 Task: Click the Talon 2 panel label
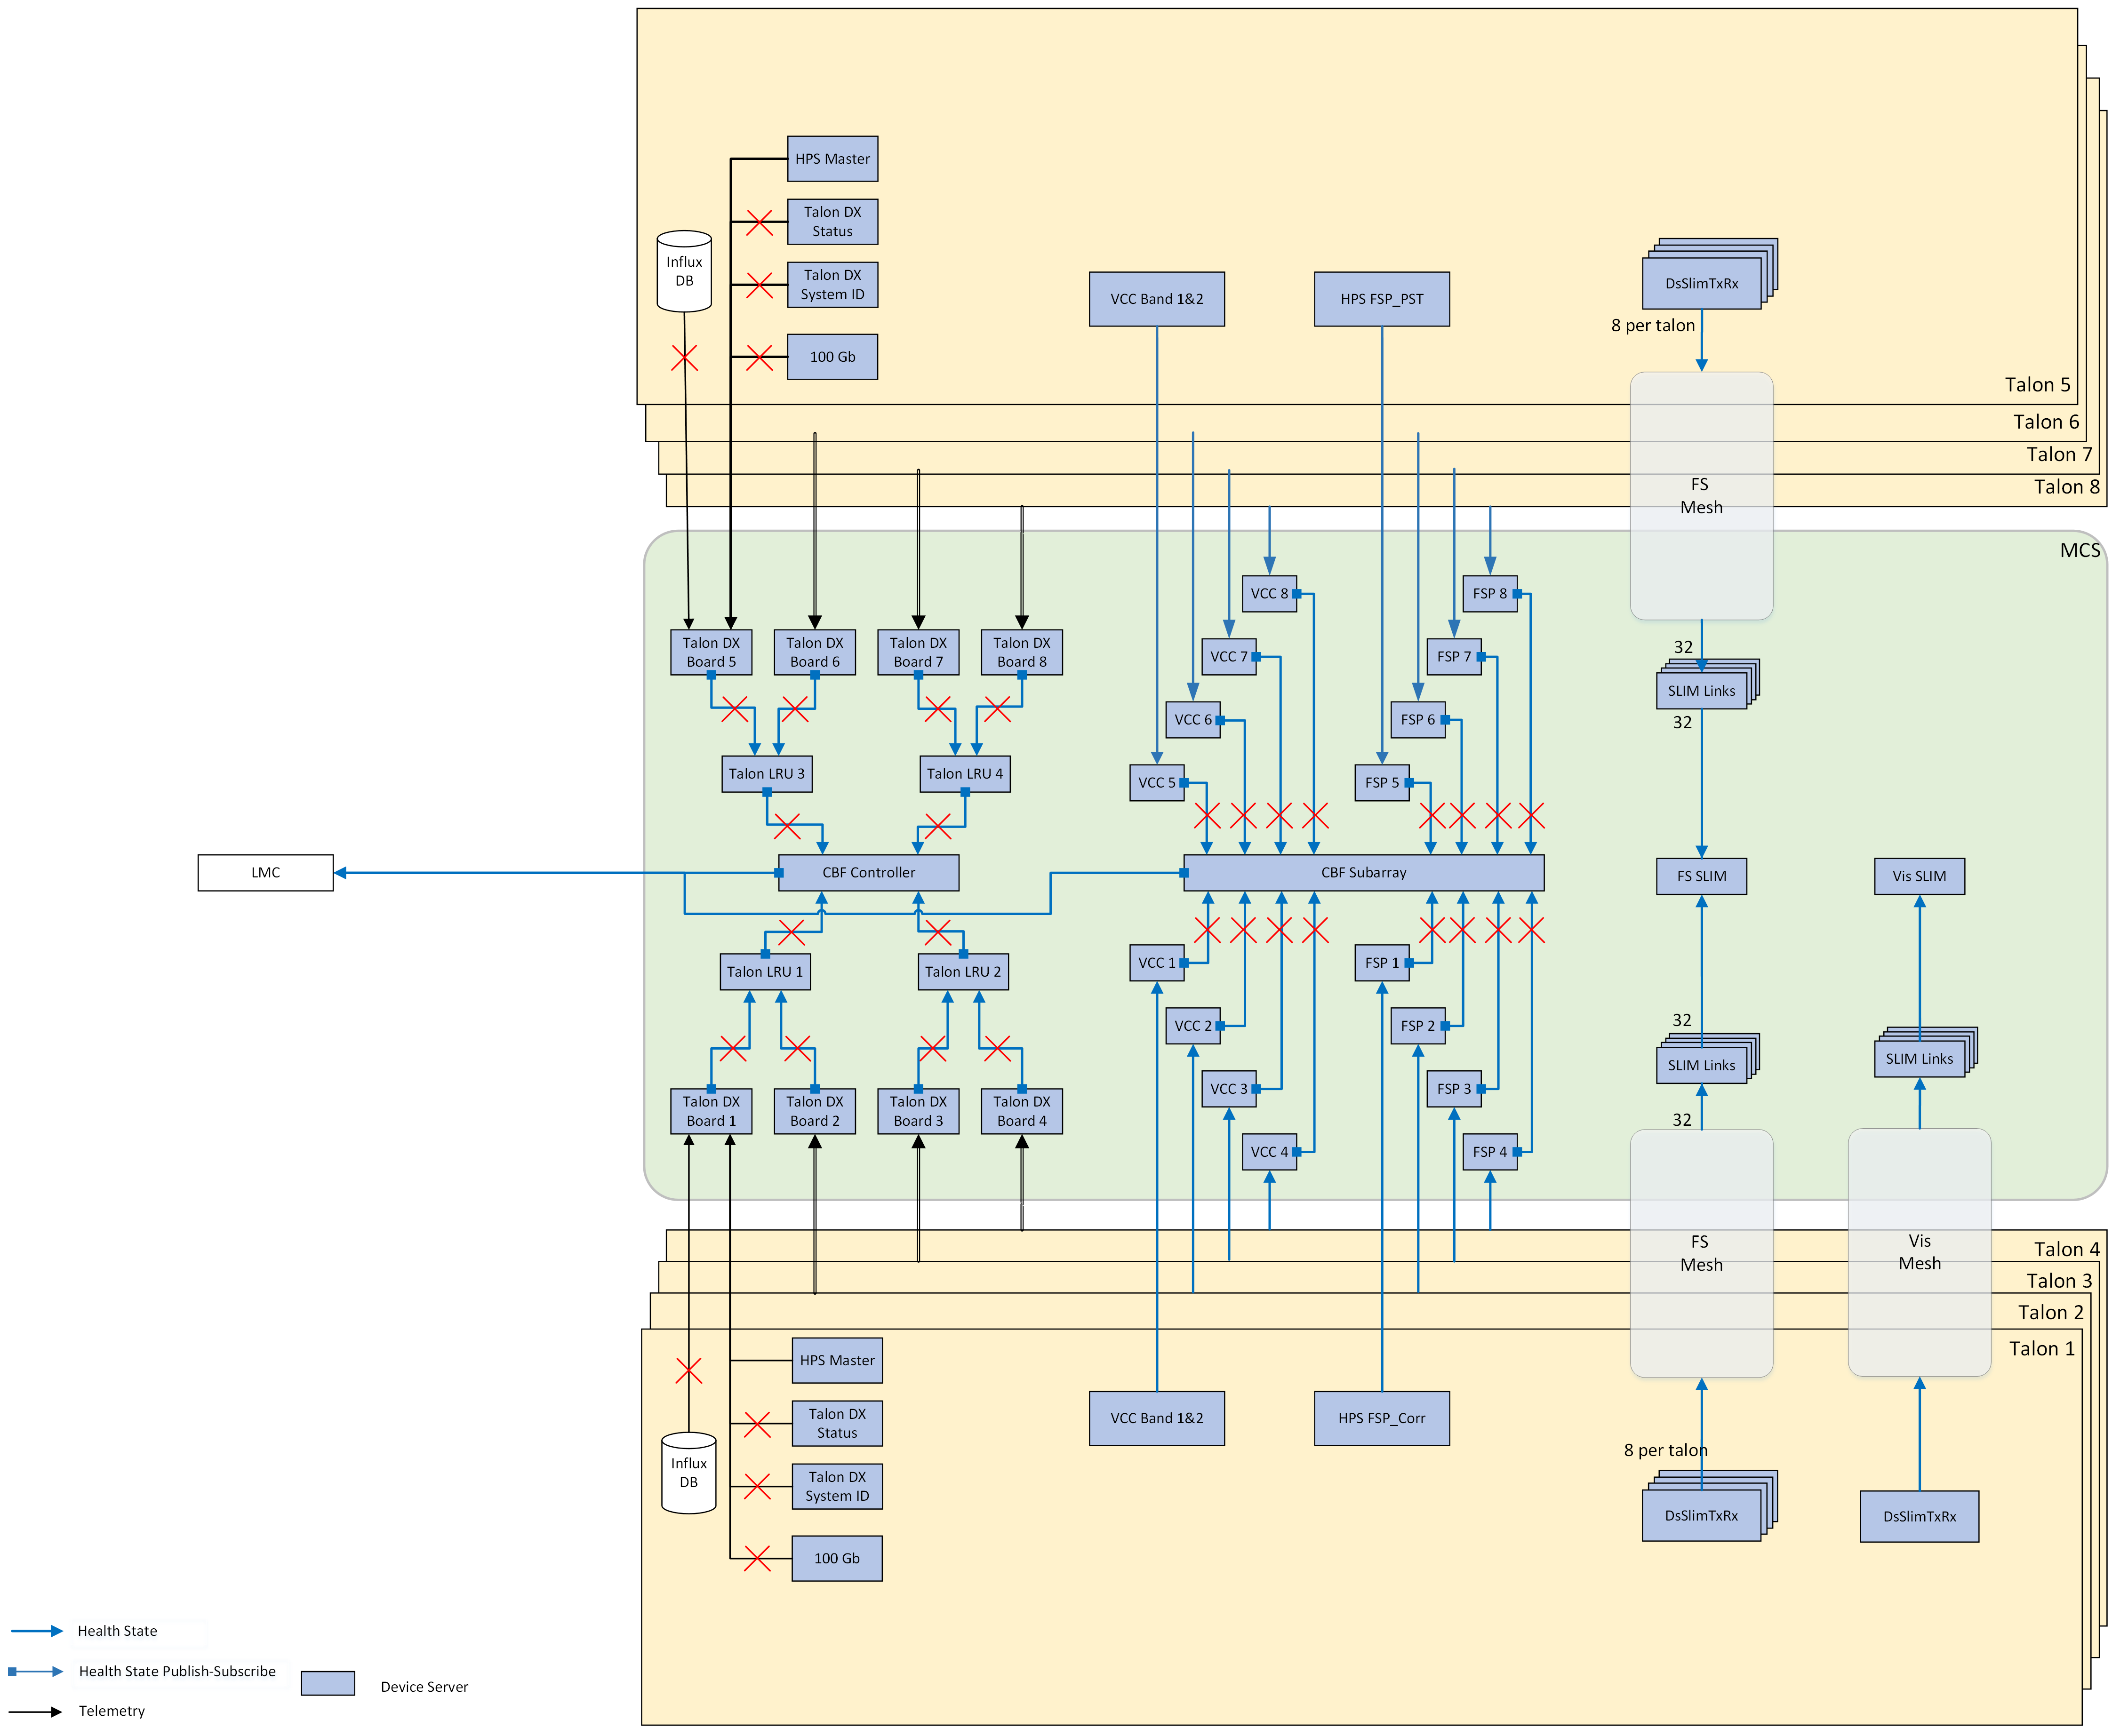point(2050,1313)
